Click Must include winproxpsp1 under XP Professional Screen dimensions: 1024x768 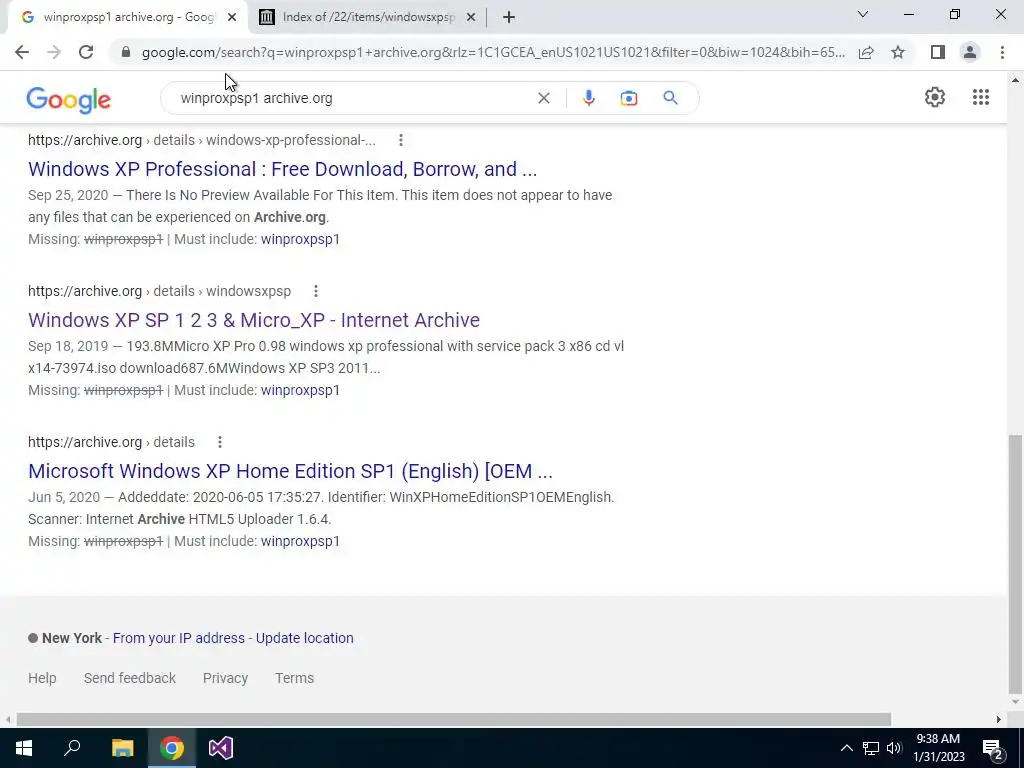(300, 239)
